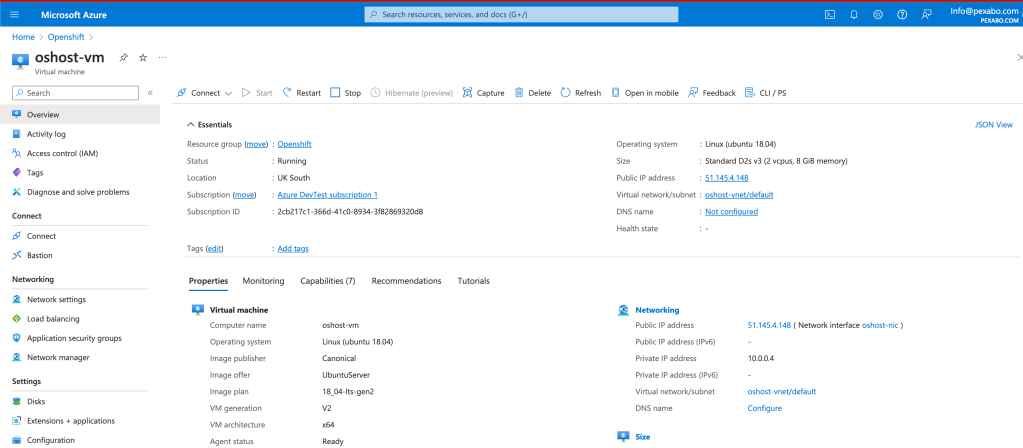Open Help question mark icon

pyautogui.click(x=902, y=14)
